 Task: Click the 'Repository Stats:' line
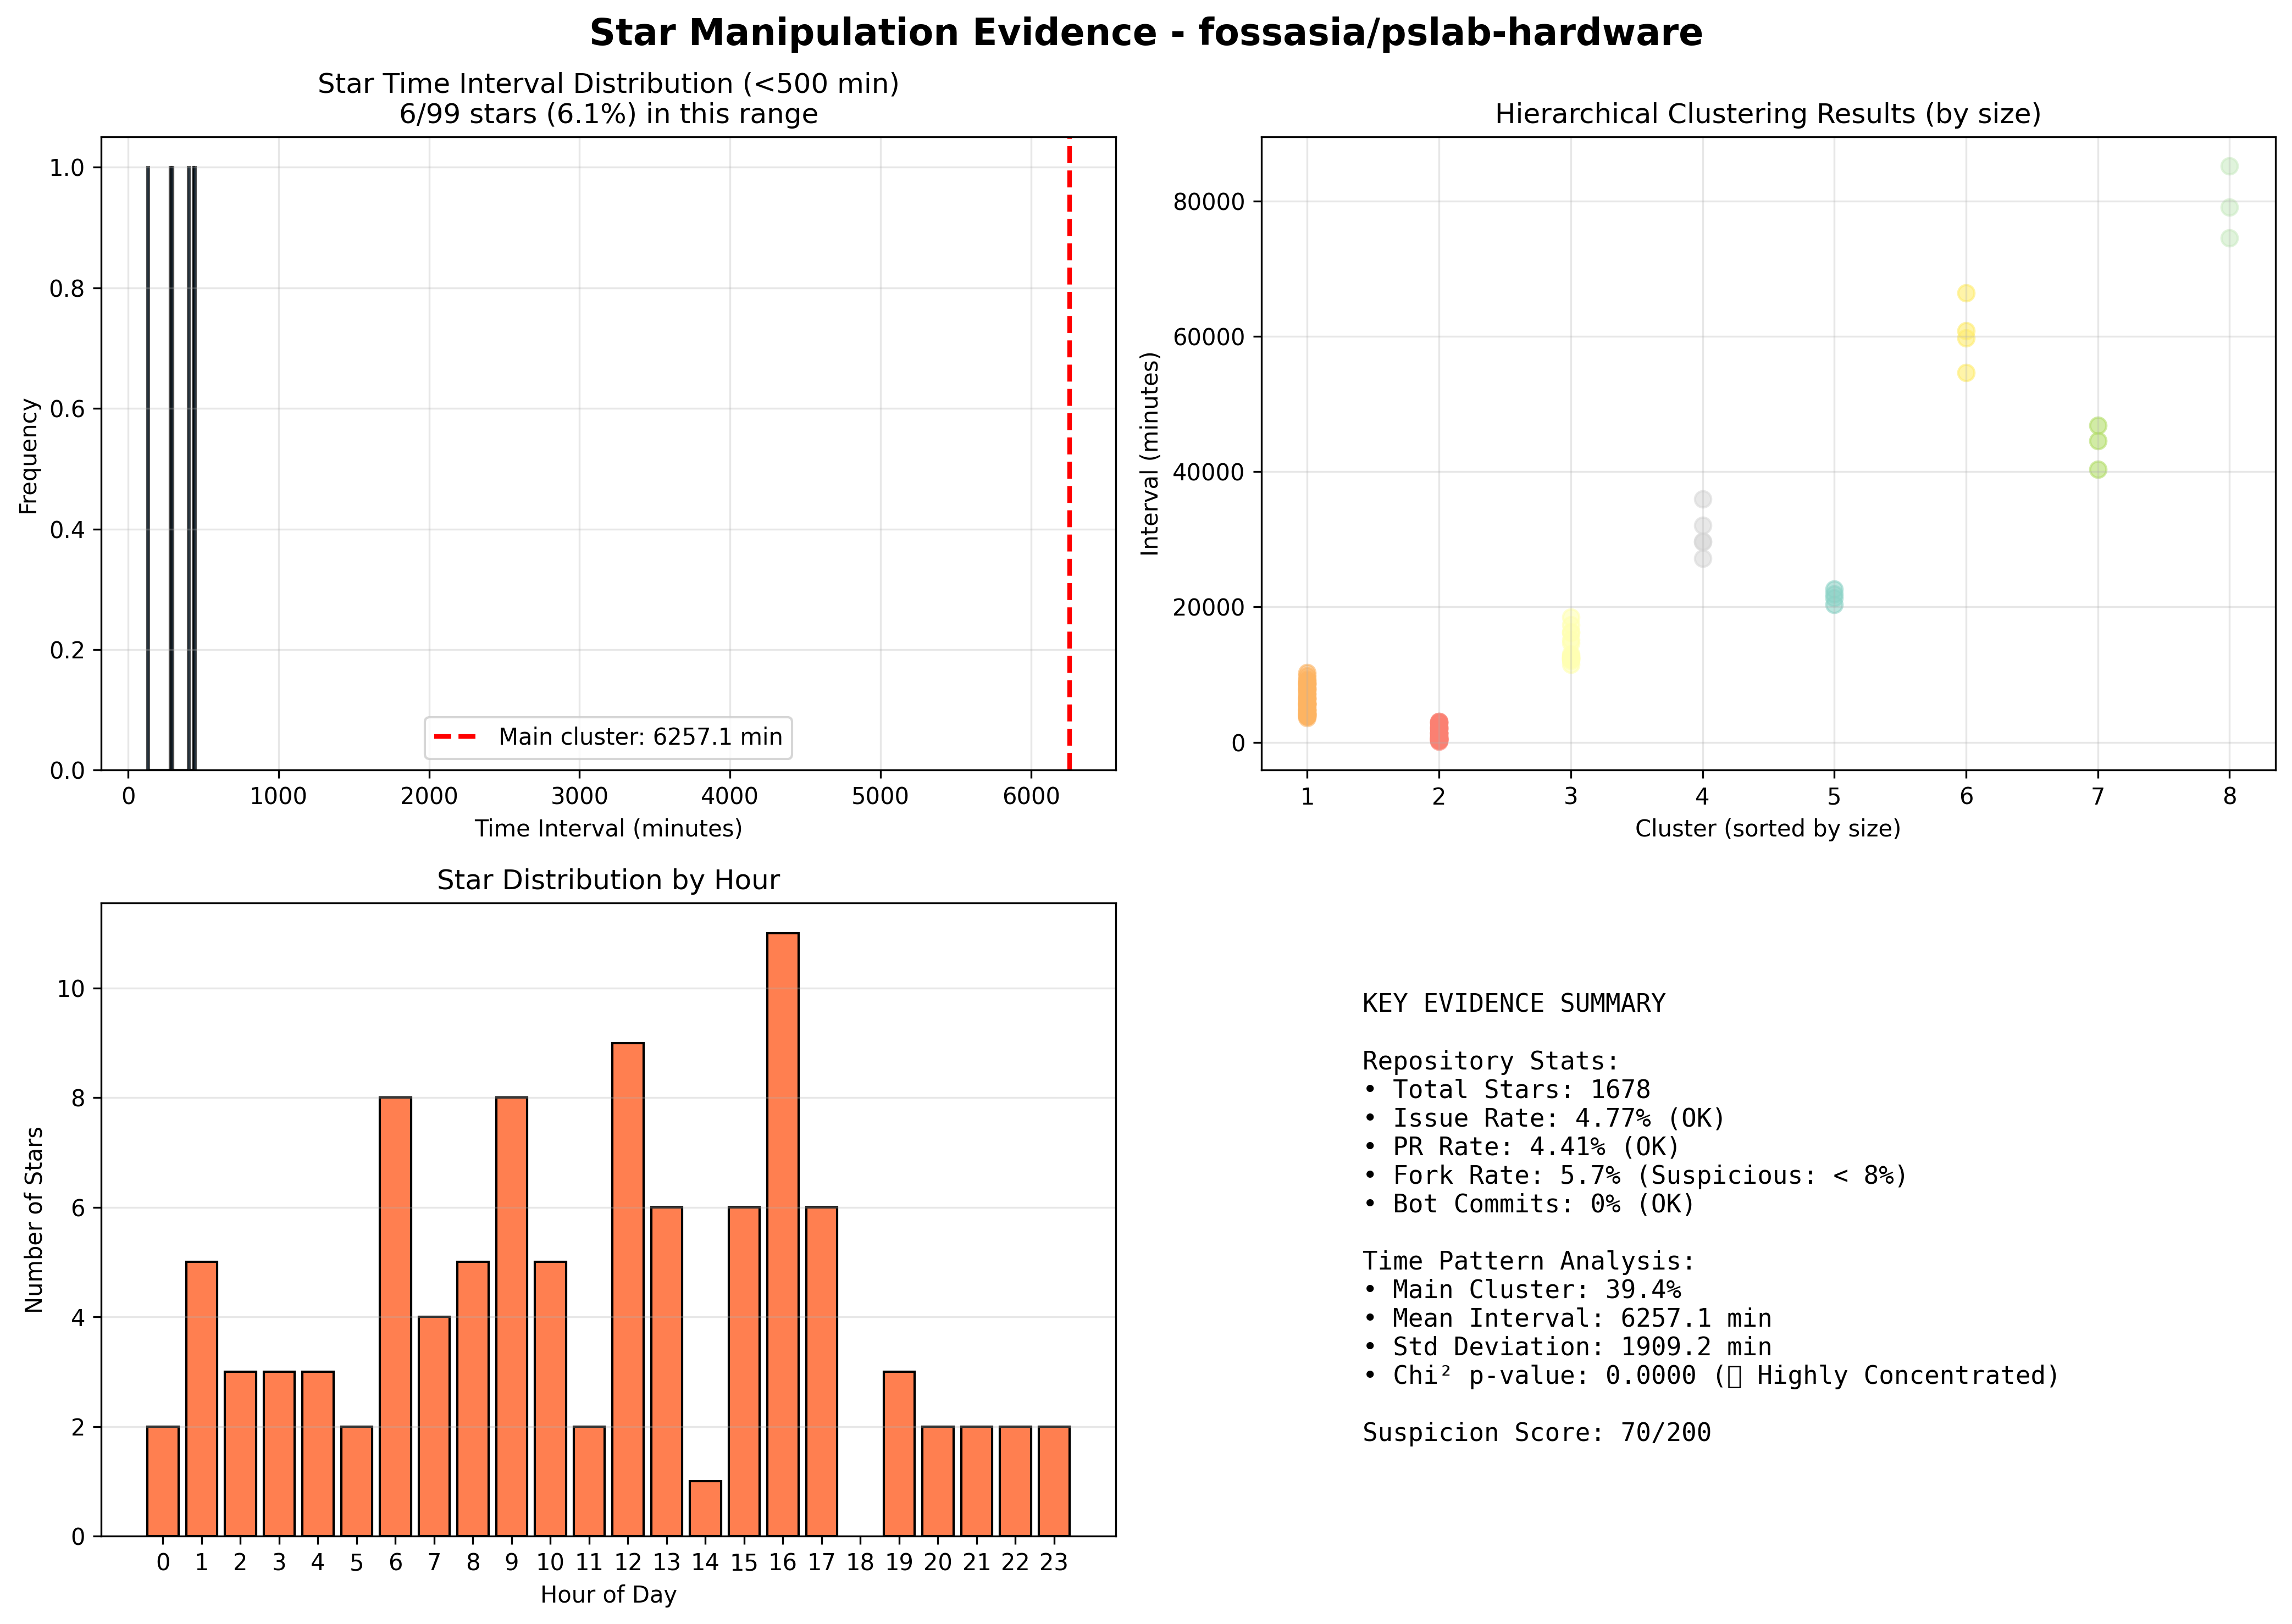click(1490, 1061)
